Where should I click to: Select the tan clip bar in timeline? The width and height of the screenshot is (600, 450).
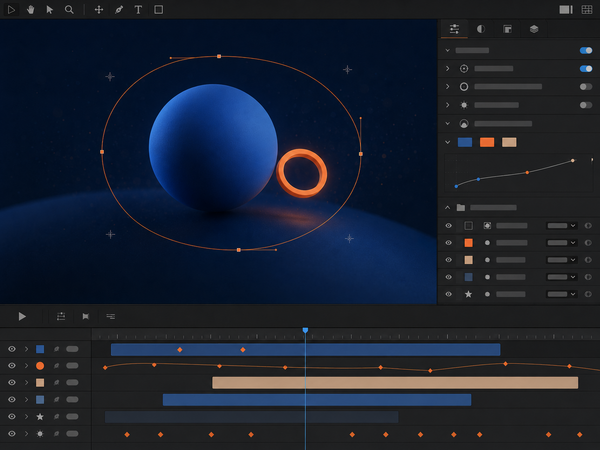coord(395,383)
